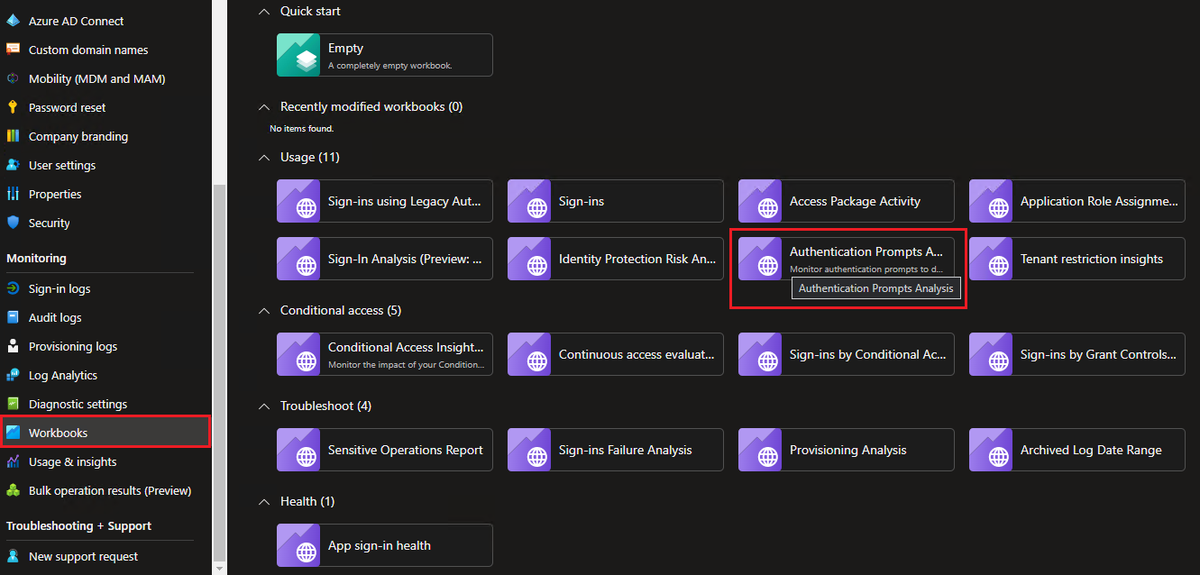Open the Provisioning Analysis workbook
1200x575 pixels.
846,450
